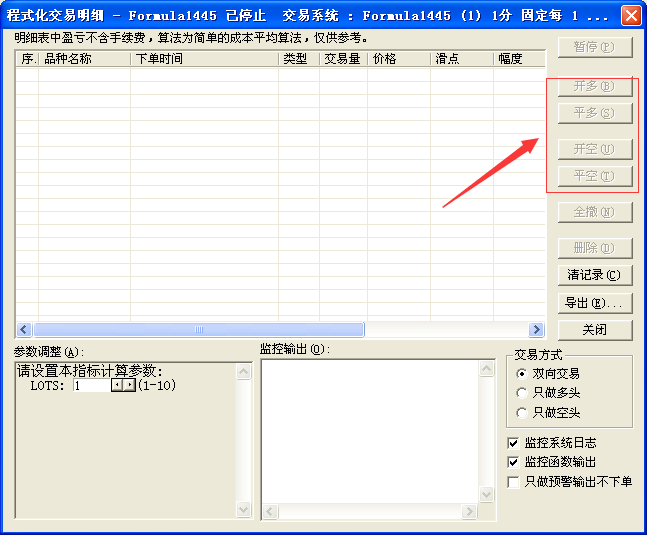Increase LOTS with right stepper arrow

point(129,386)
